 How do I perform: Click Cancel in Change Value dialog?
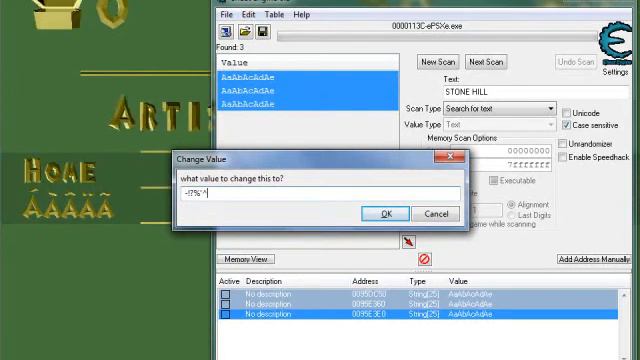pyautogui.click(x=436, y=214)
